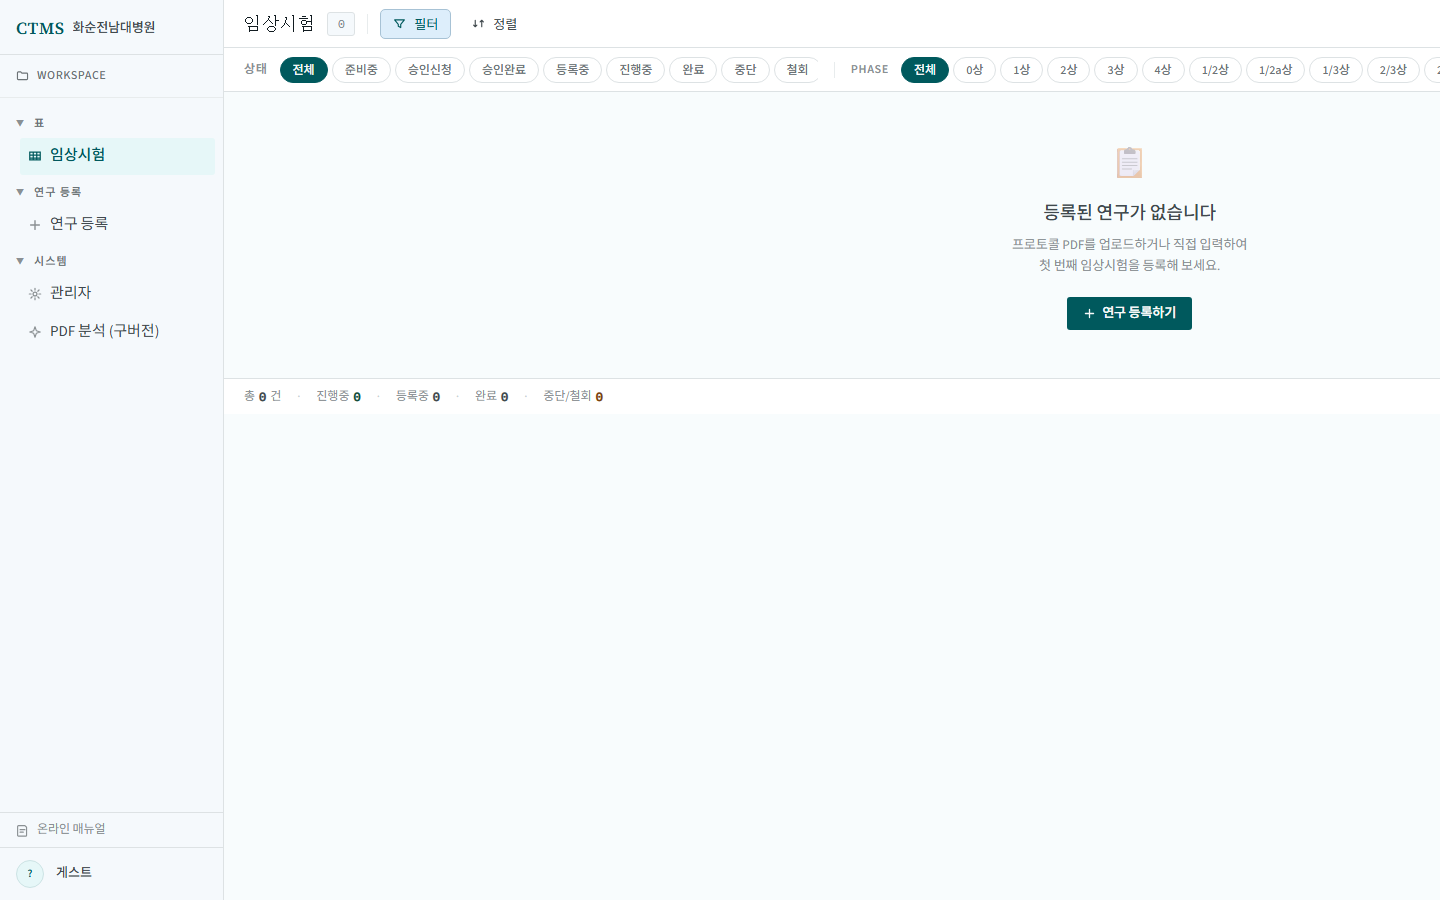The image size is (1440, 900).
Task: Filter status by 승인신청
Action: (430, 70)
